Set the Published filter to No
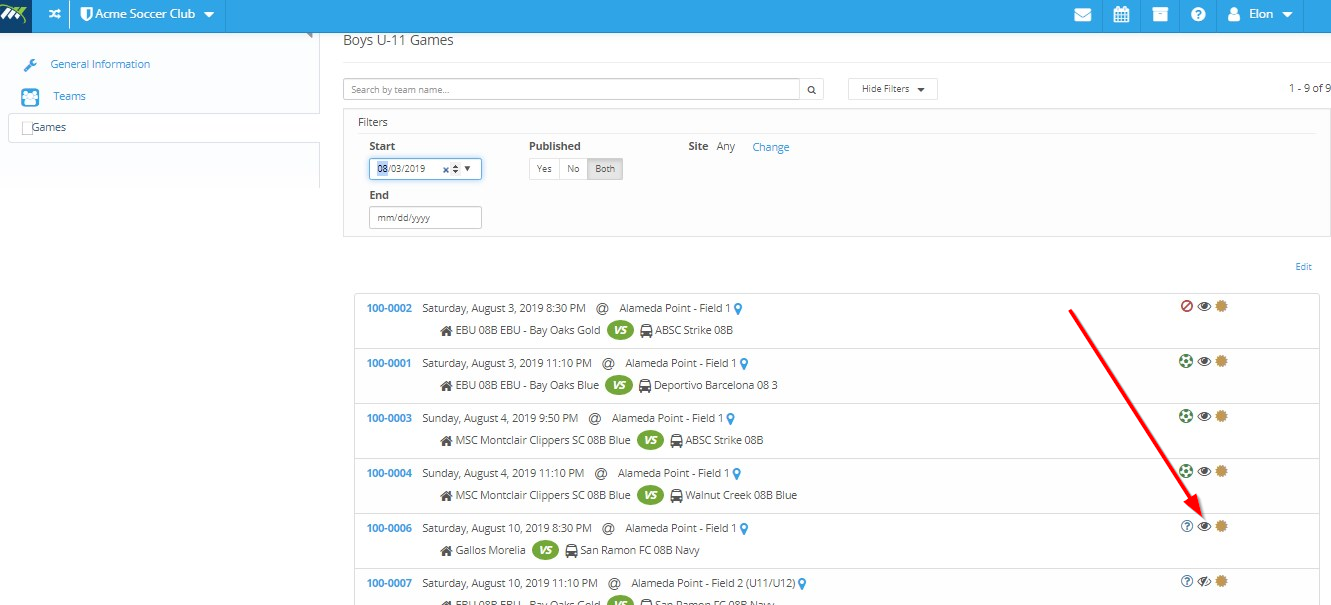 [573, 169]
